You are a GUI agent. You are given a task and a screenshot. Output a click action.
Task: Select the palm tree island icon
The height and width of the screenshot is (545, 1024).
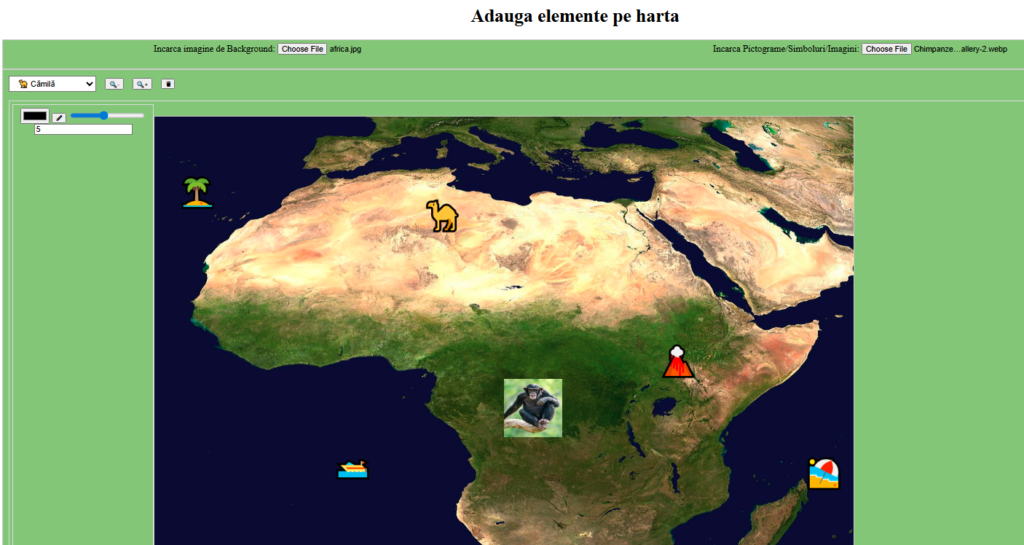pos(197,192)
